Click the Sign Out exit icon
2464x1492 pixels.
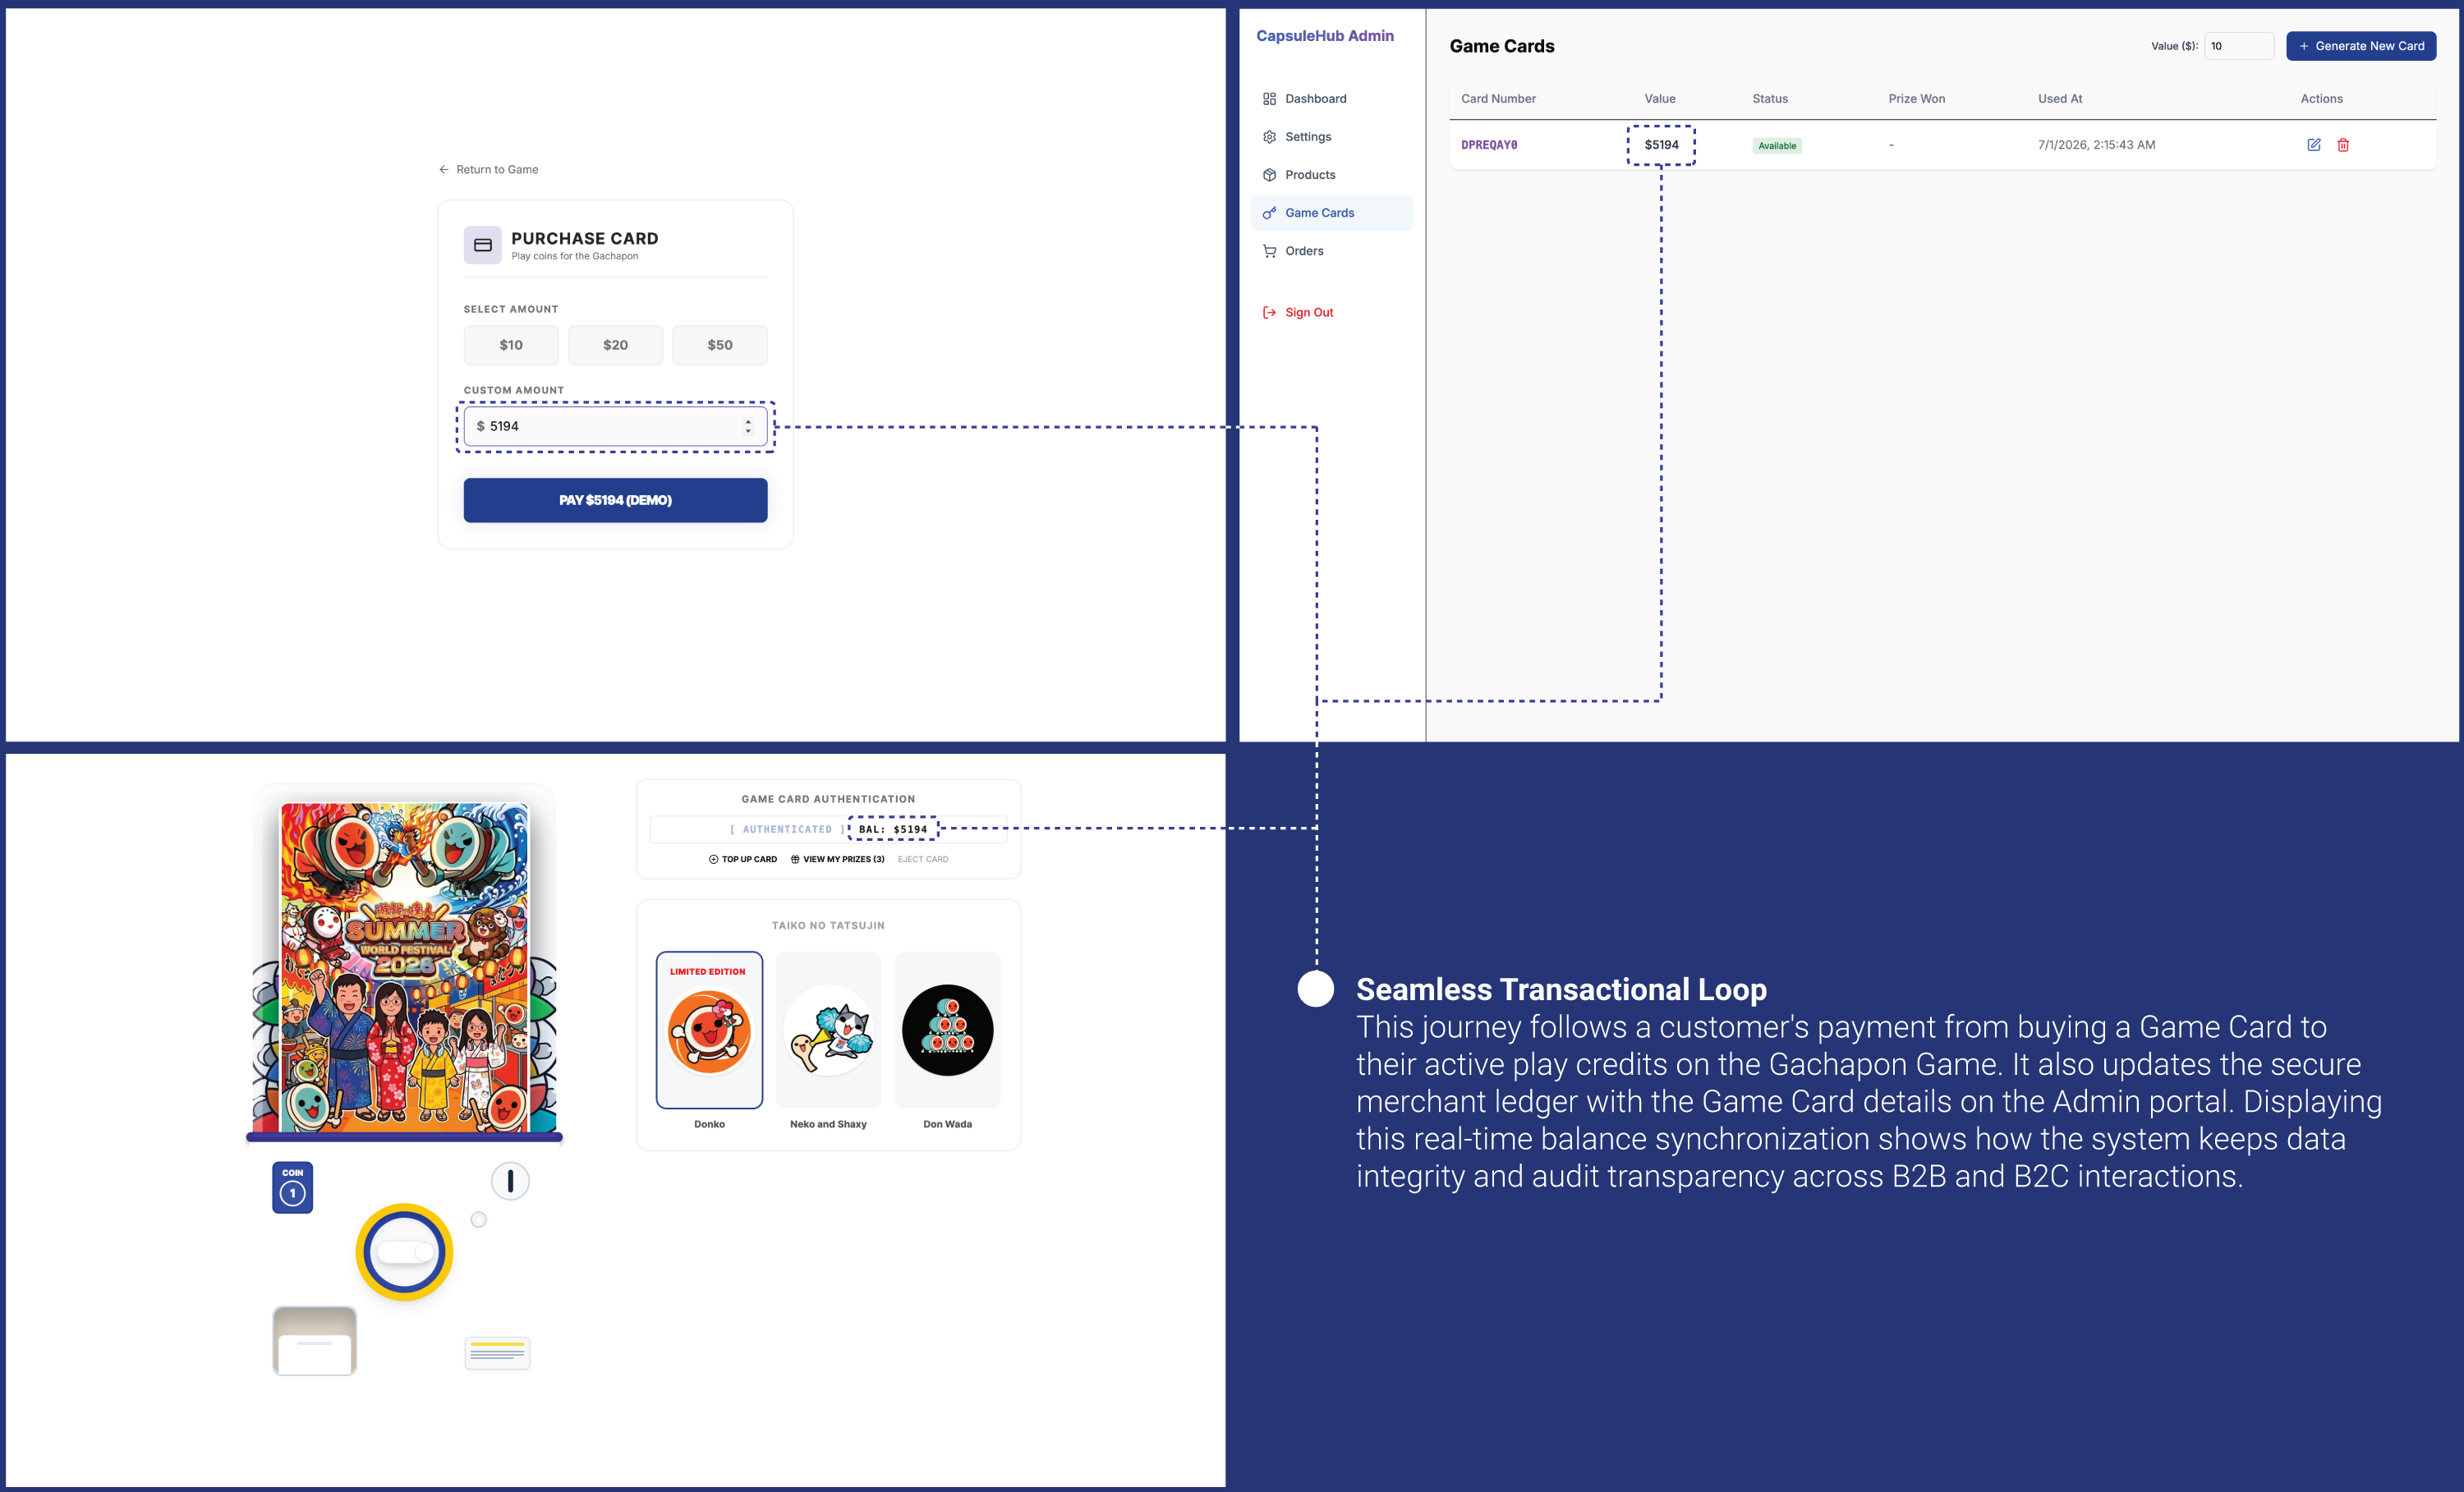click(1270, 313)
